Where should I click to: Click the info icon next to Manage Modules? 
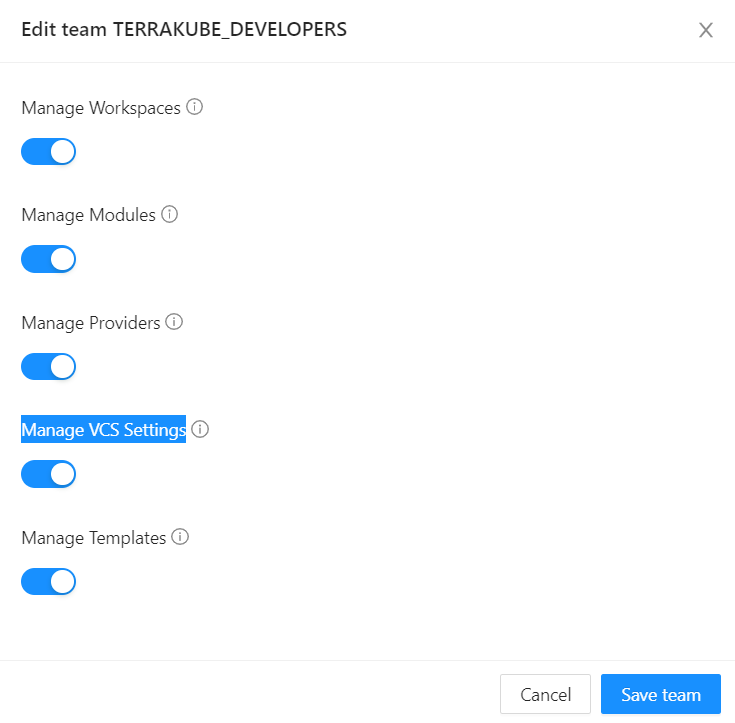point(170,214)
